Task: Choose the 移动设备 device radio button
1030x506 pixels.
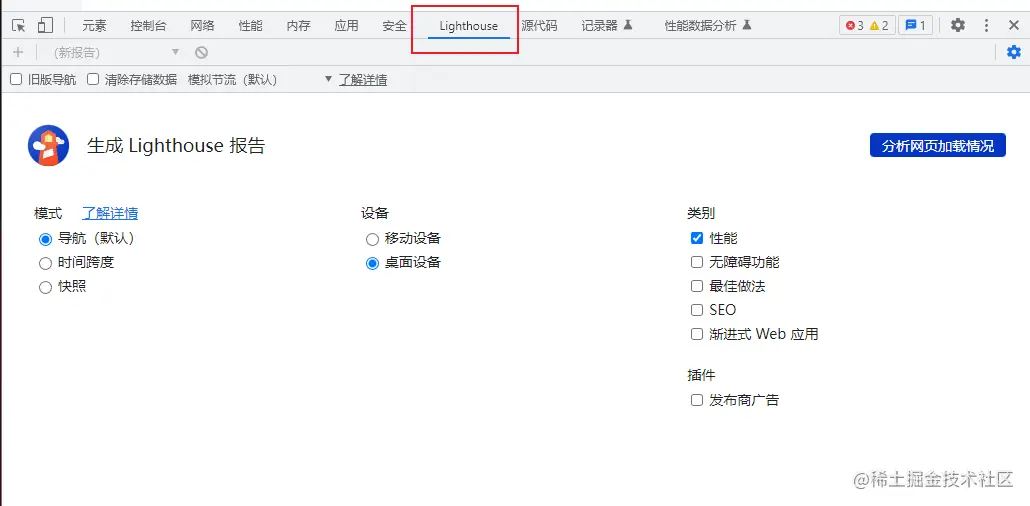Action: (372, 239)
